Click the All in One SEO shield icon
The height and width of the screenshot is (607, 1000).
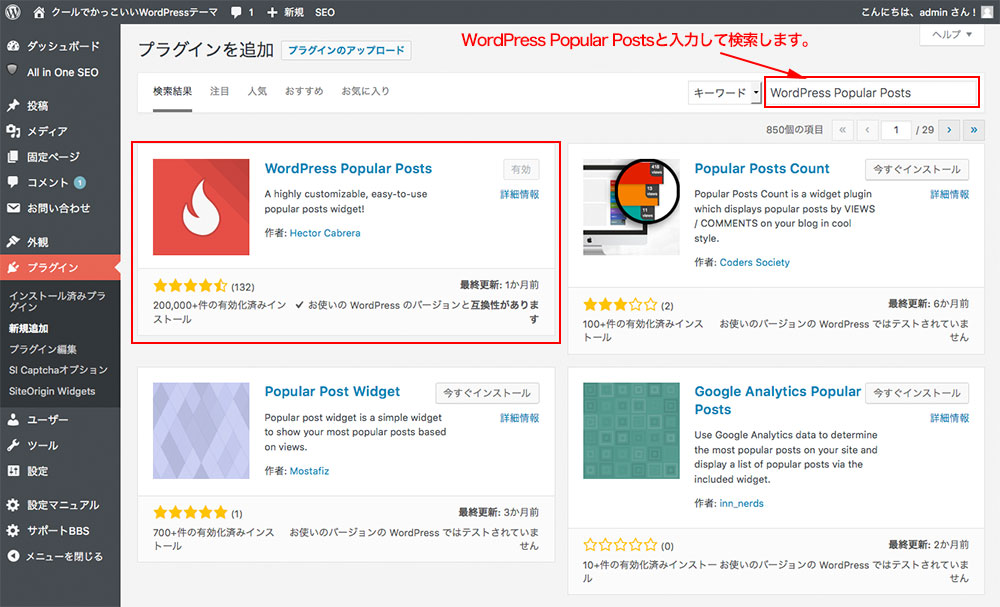[x=13, y=70]
